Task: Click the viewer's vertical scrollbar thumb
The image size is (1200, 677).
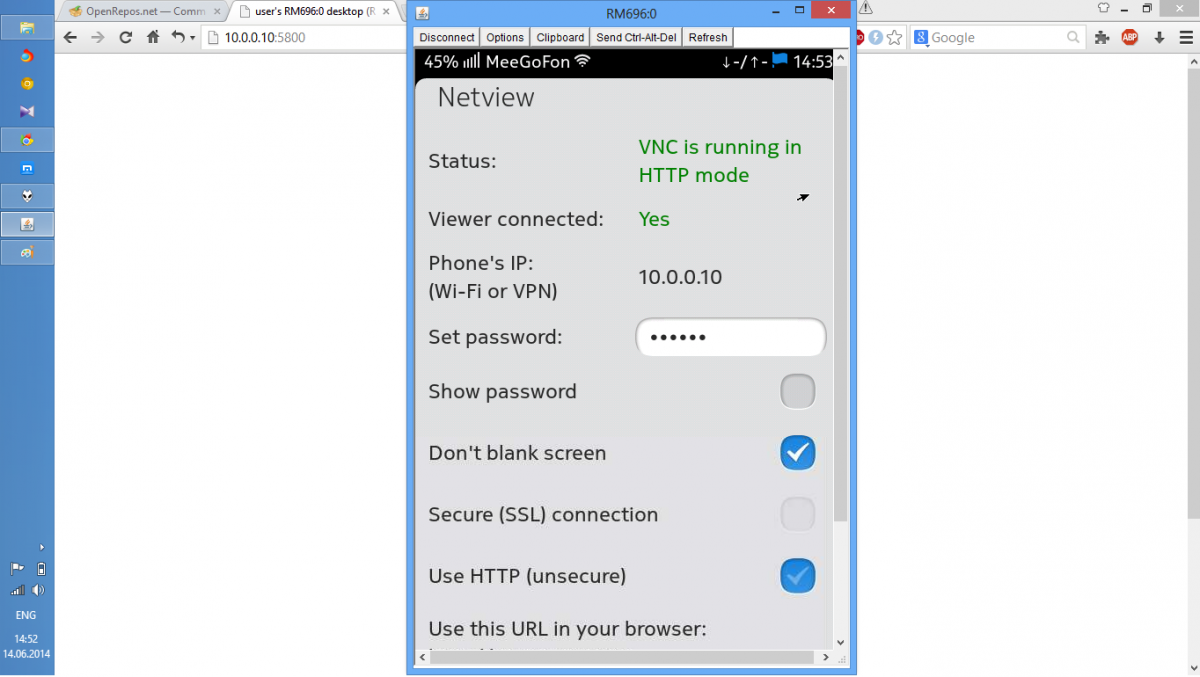Action: pyautogui.click(x=840, y=300)
